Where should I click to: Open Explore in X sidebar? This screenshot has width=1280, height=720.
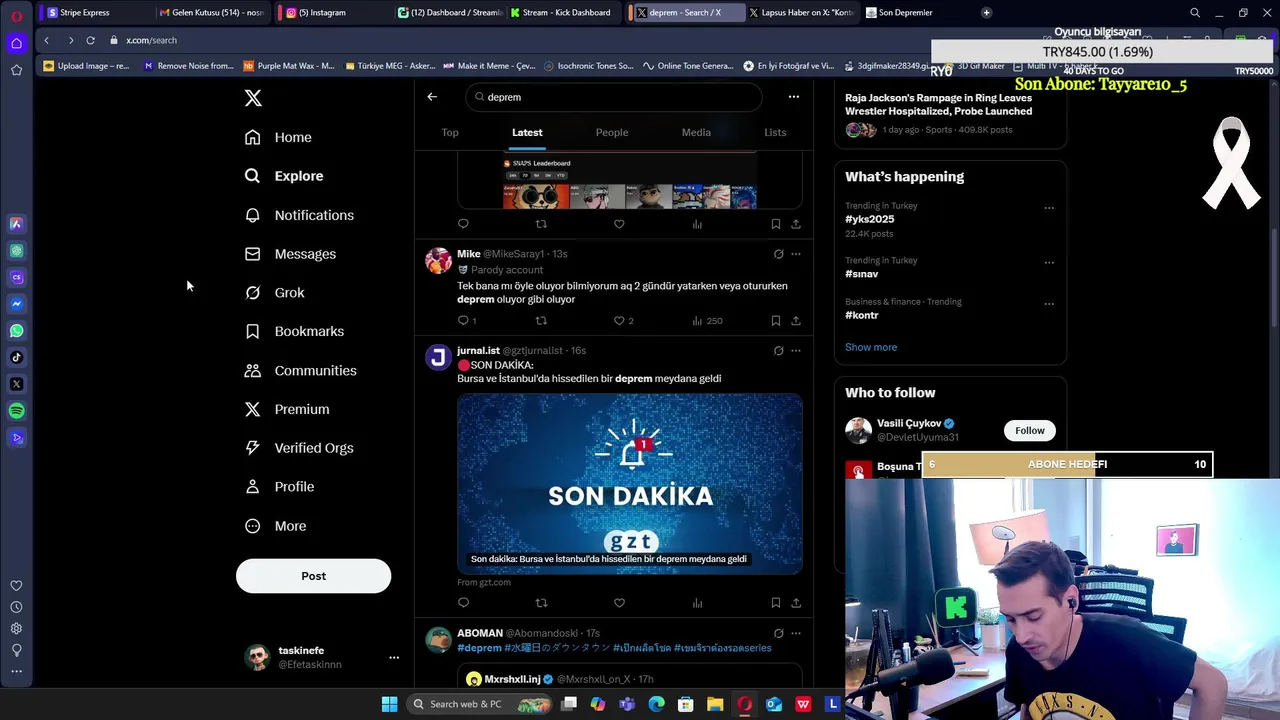[x=285, y=176]
